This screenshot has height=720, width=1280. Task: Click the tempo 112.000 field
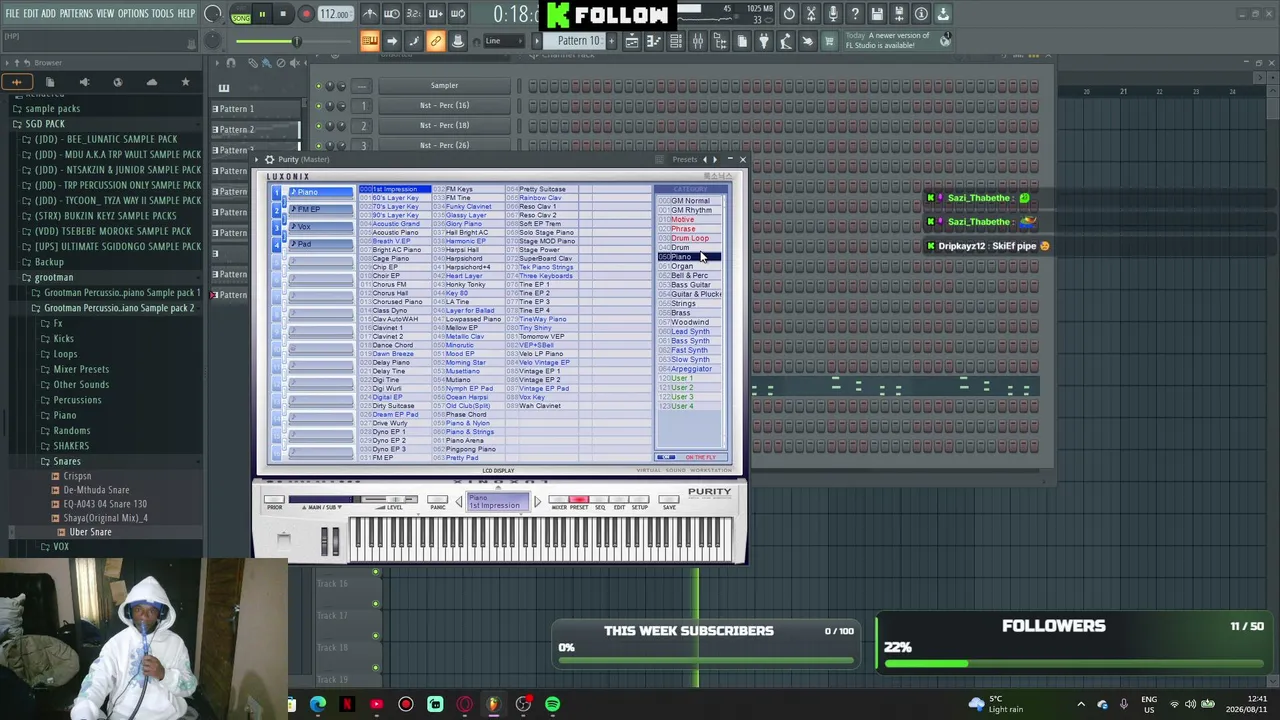tap(335, 14)
